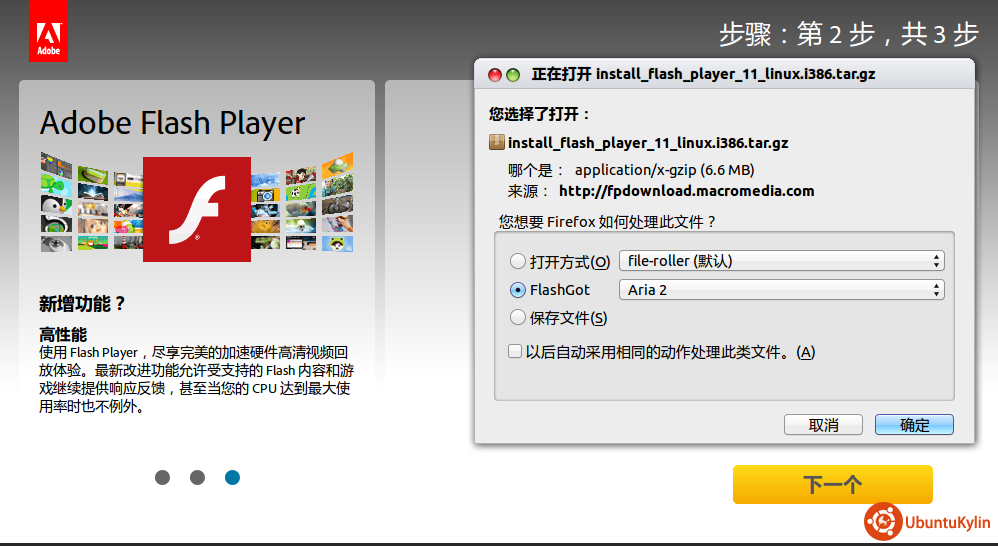Select the FlashGot radio button
998x546 pixels.
click(518, 290)
